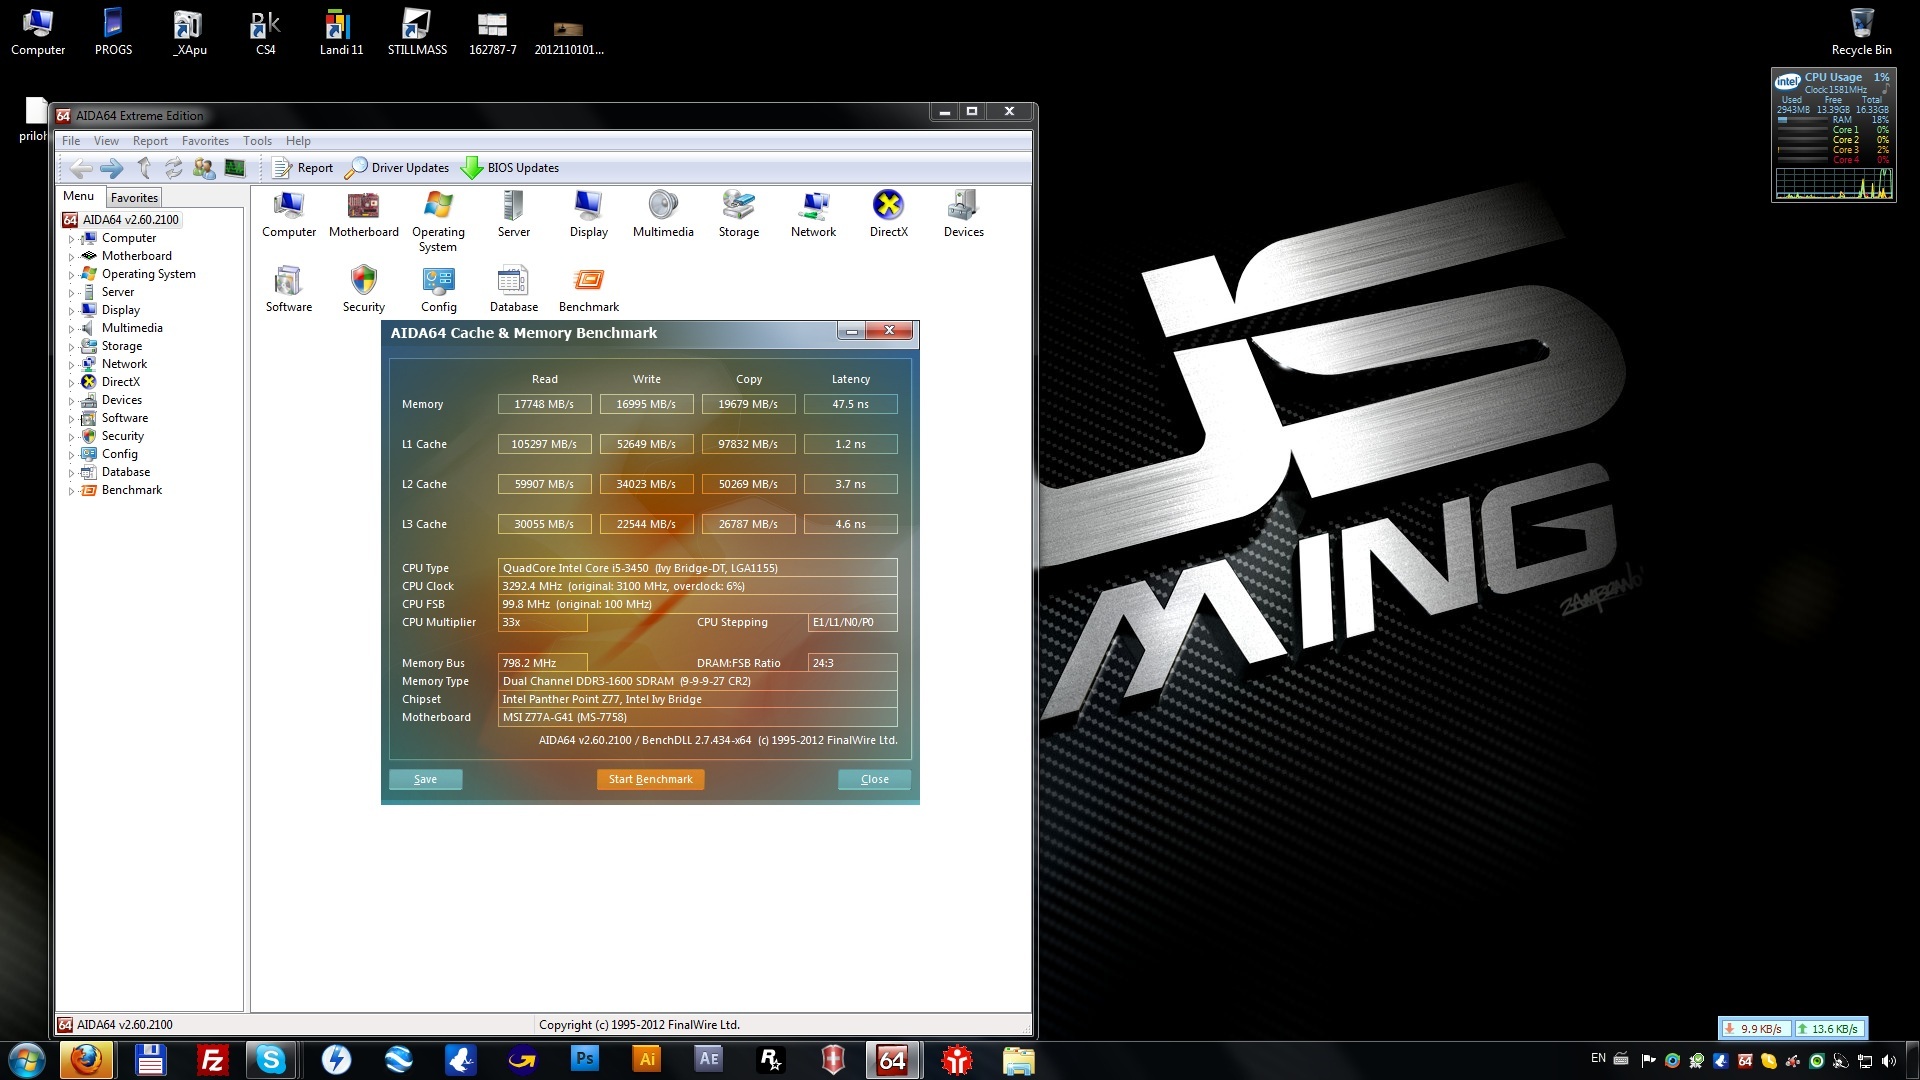Switch to the Menu tab in sidebar
Image resolution: width=1920 pixels, height=1080 pixels.
[78, 196]
